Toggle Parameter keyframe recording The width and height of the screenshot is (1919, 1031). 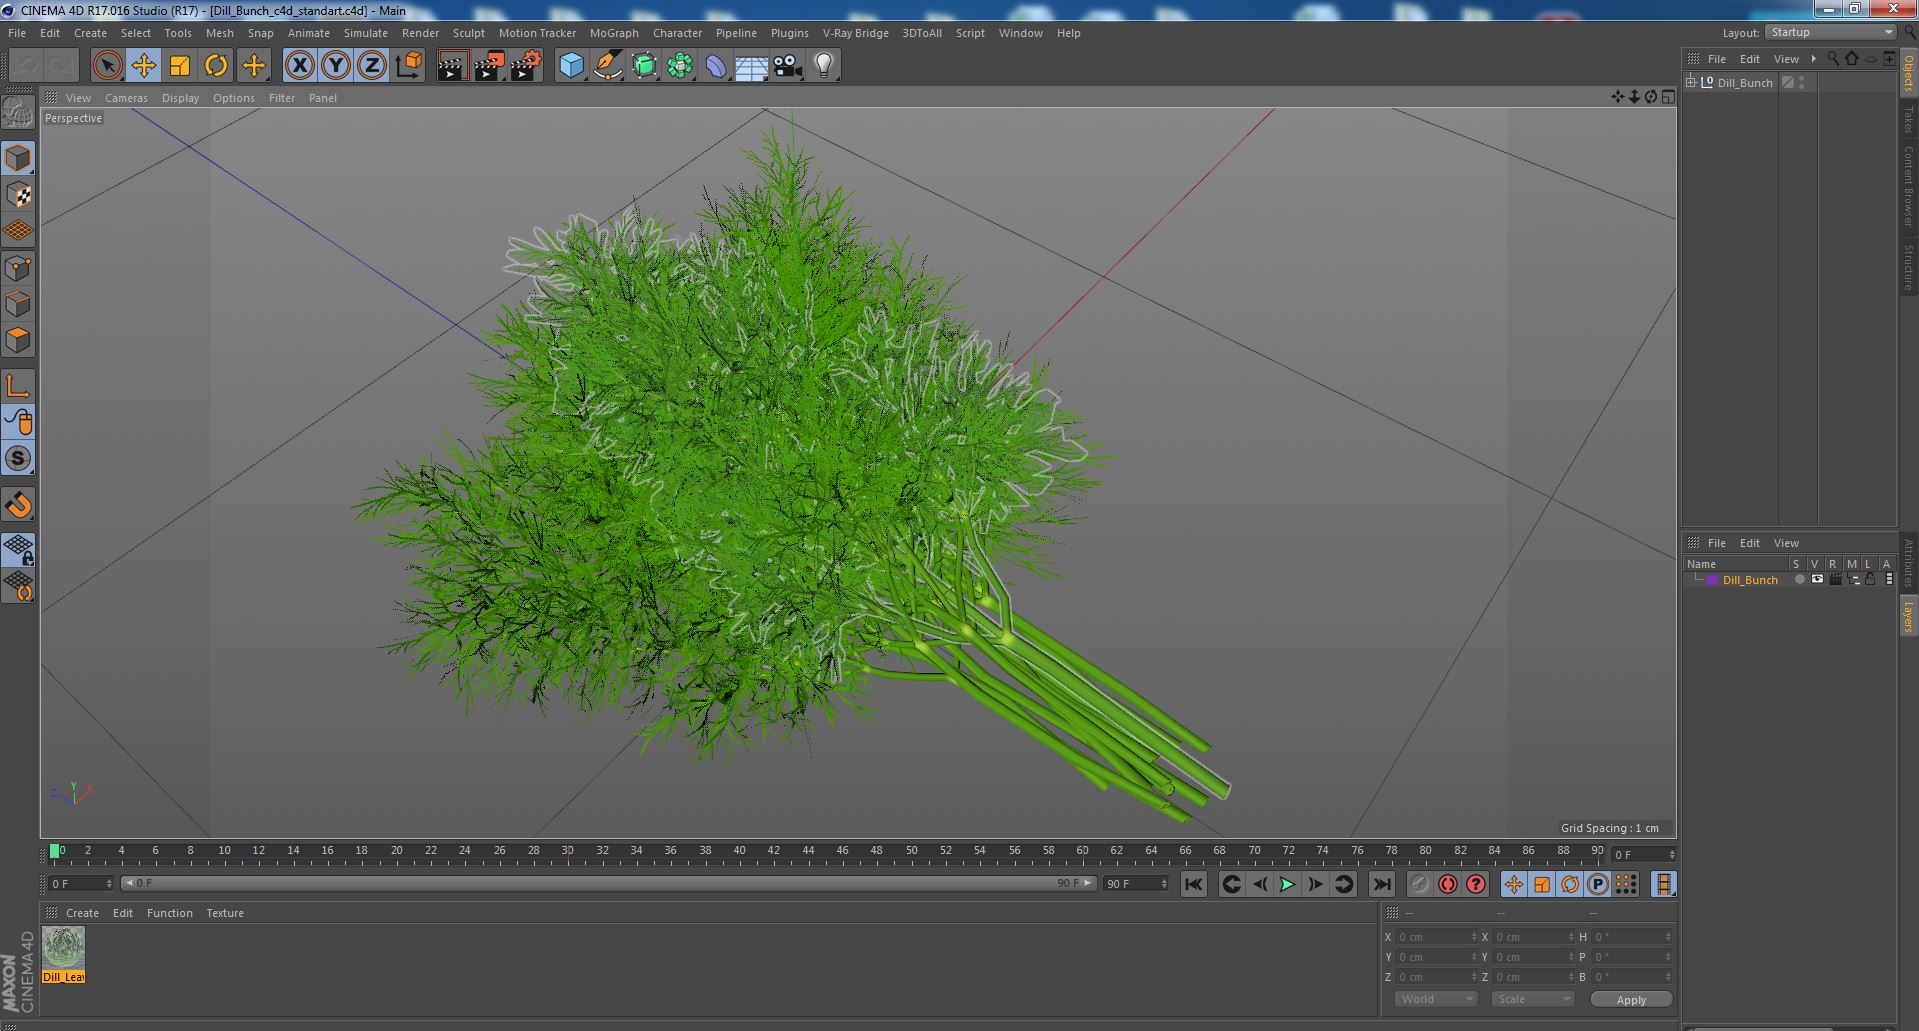(1598, 884)
